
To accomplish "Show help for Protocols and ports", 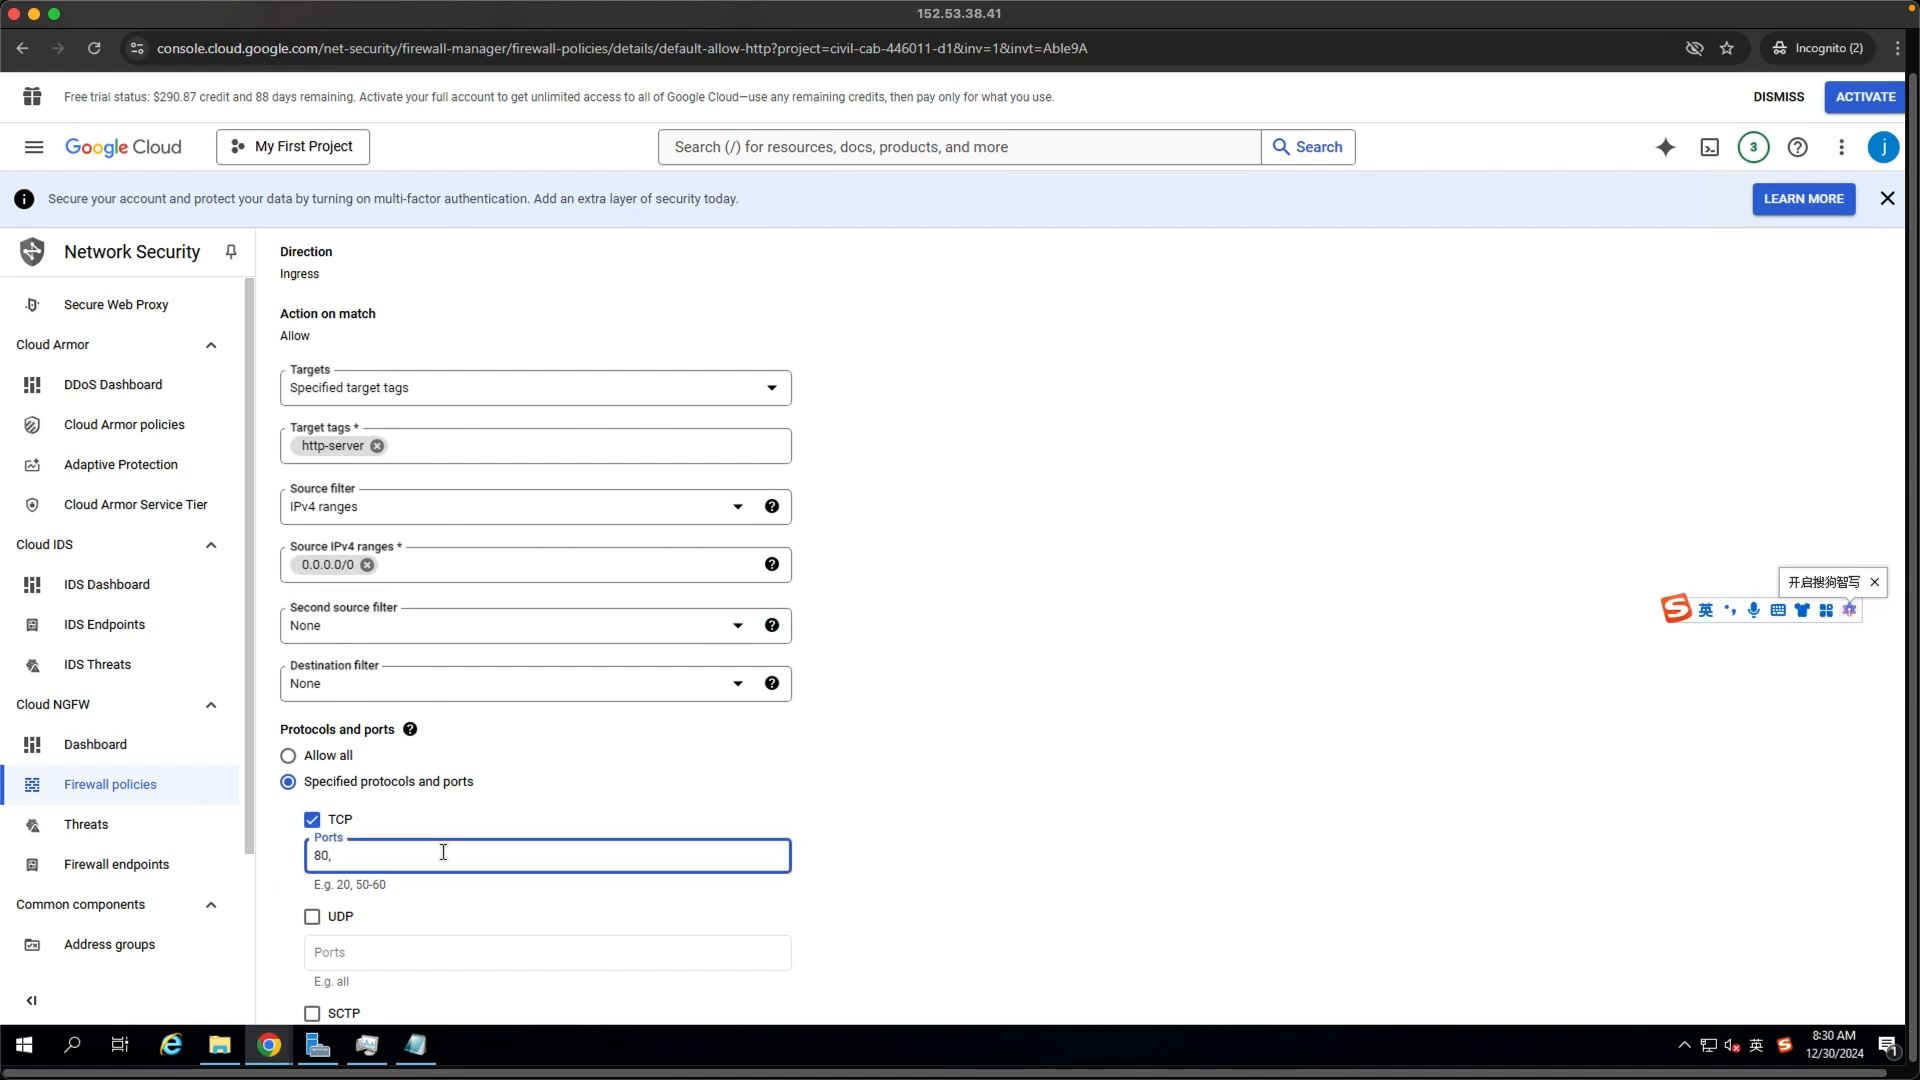I will click(x=410, y=729).
